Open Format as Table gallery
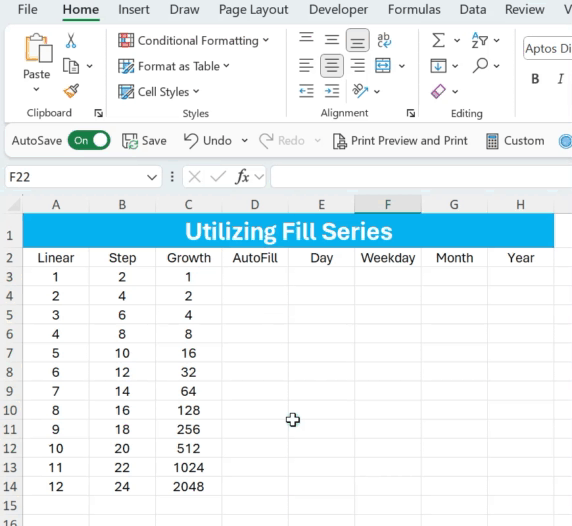 click(174, 66)
